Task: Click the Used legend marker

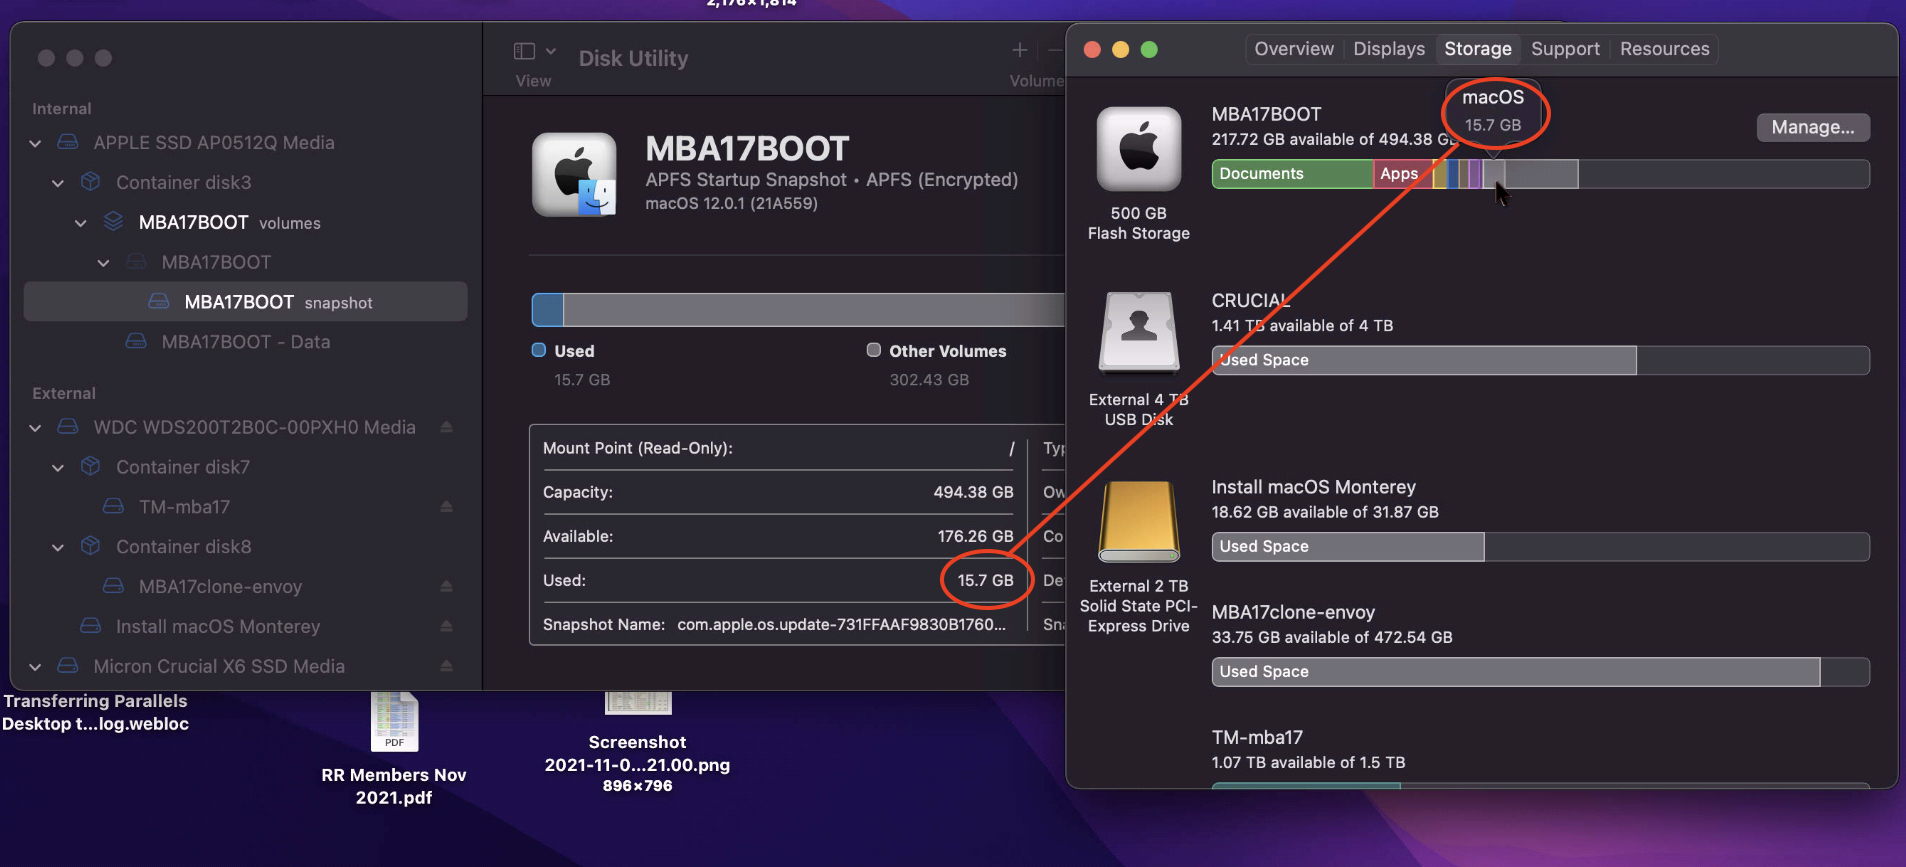Action: point(539,350)
